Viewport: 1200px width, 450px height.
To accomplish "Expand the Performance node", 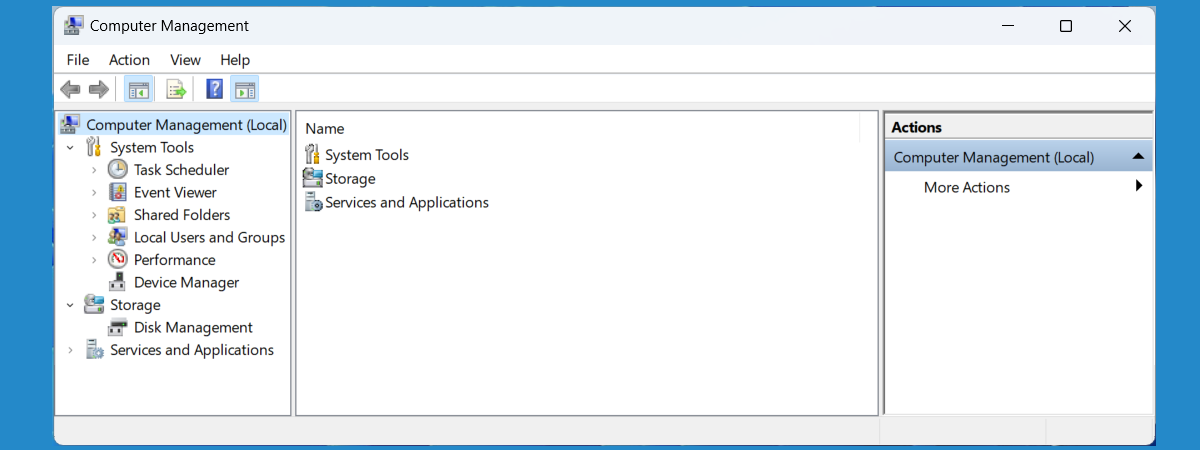I will coord(94,260).
